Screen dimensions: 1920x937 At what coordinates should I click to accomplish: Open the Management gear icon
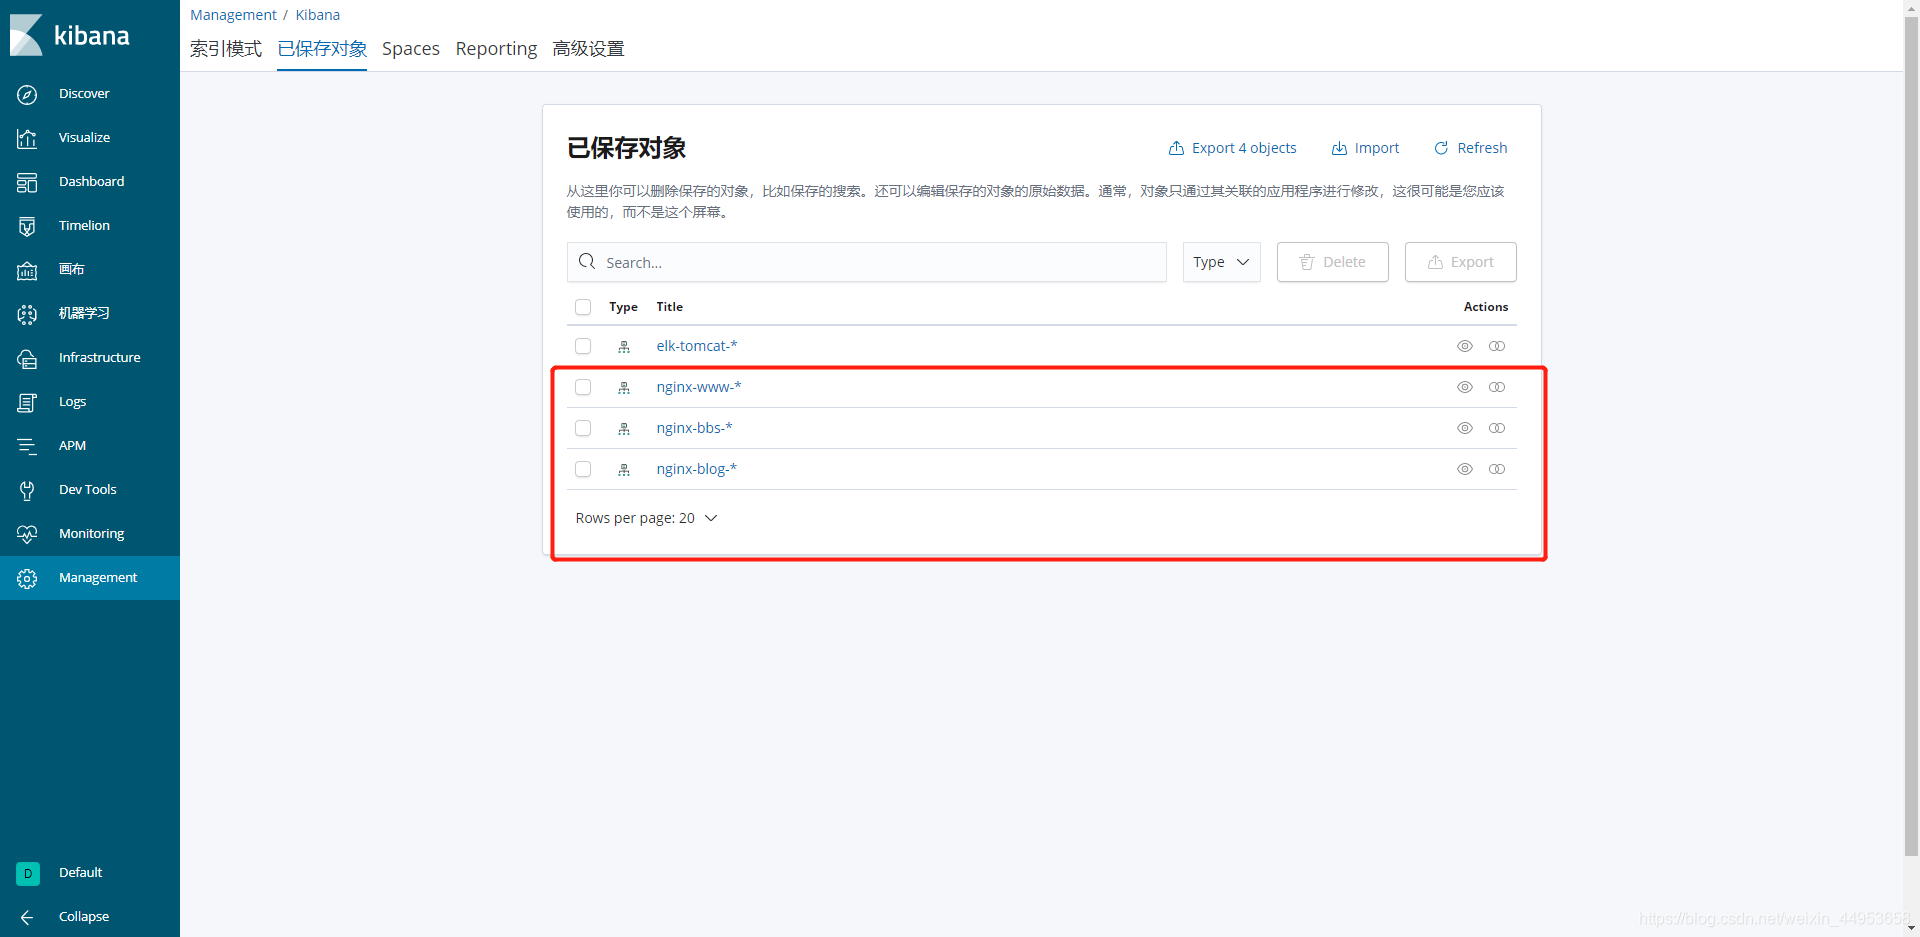pyautogui.click(x=27, y=578)
